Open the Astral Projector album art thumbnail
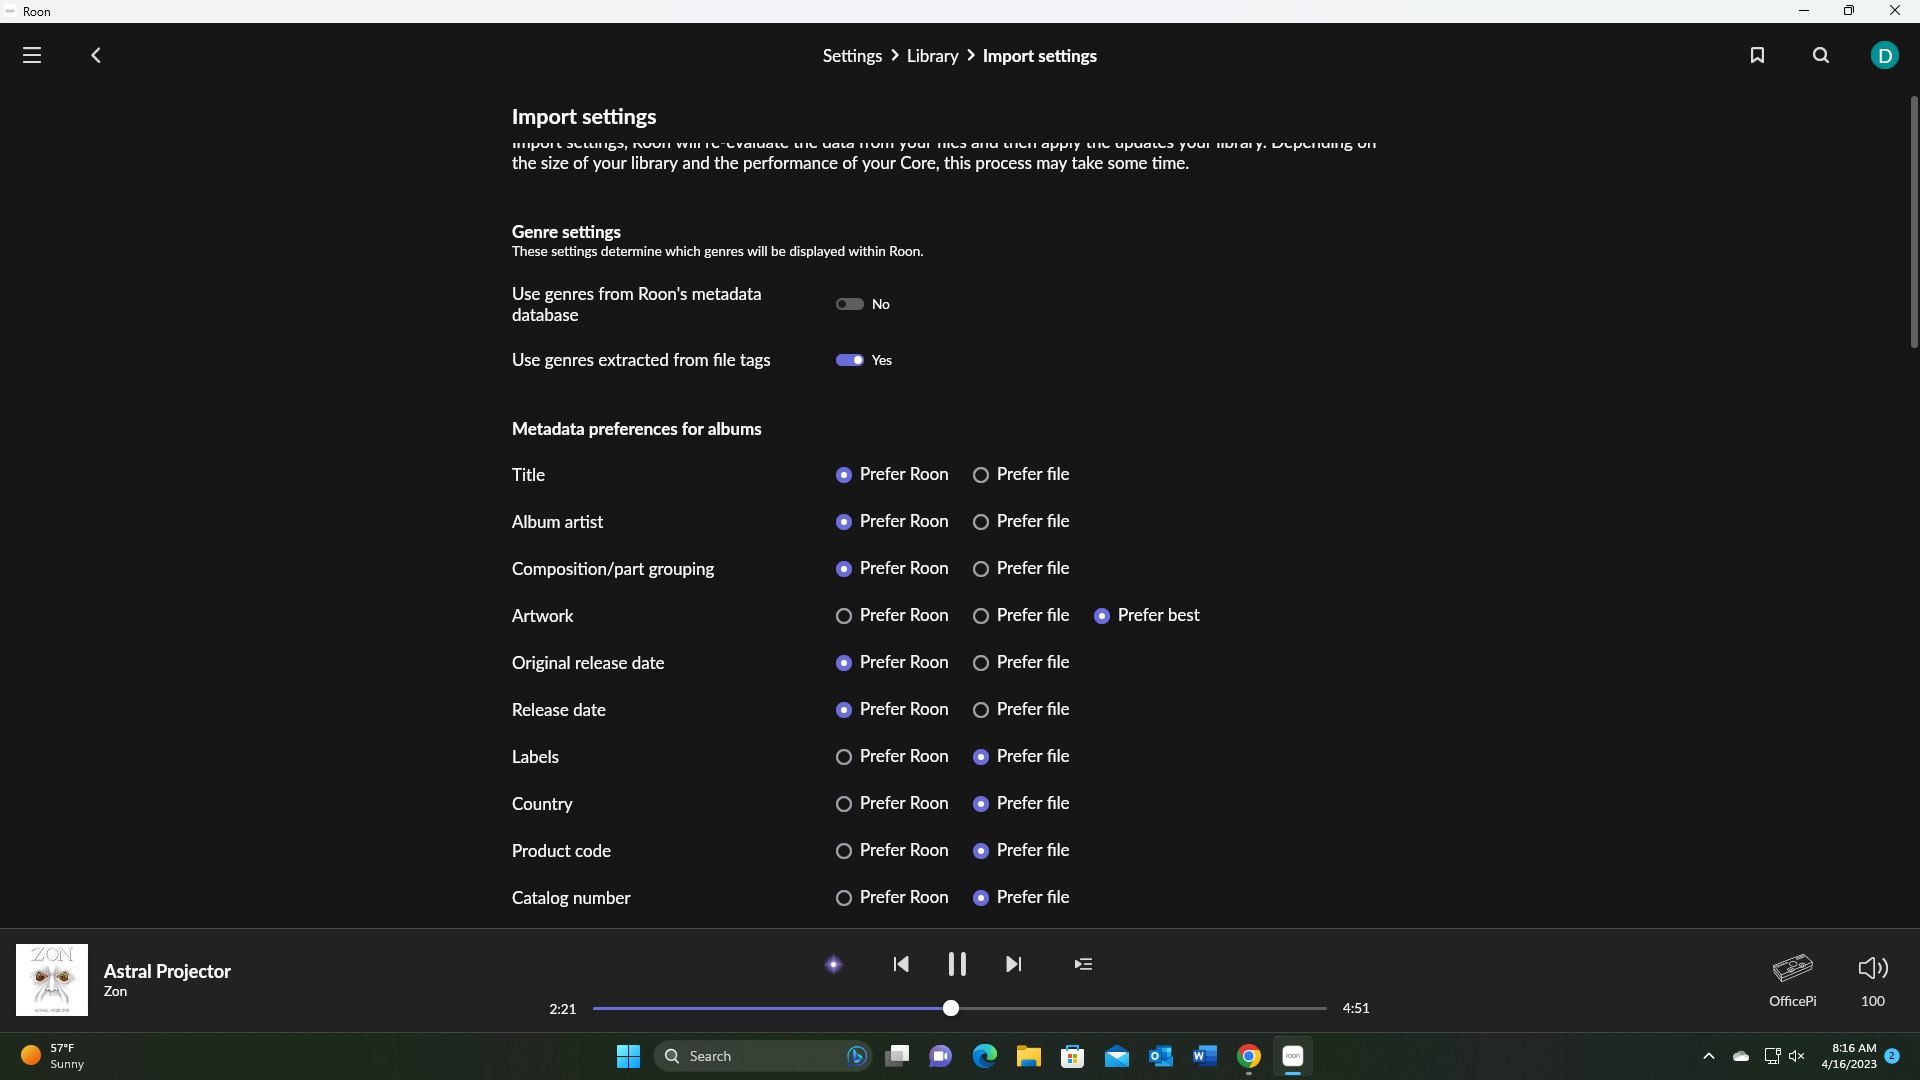The height and width of the screenshot is (1080, 1920). coord(52,980)
